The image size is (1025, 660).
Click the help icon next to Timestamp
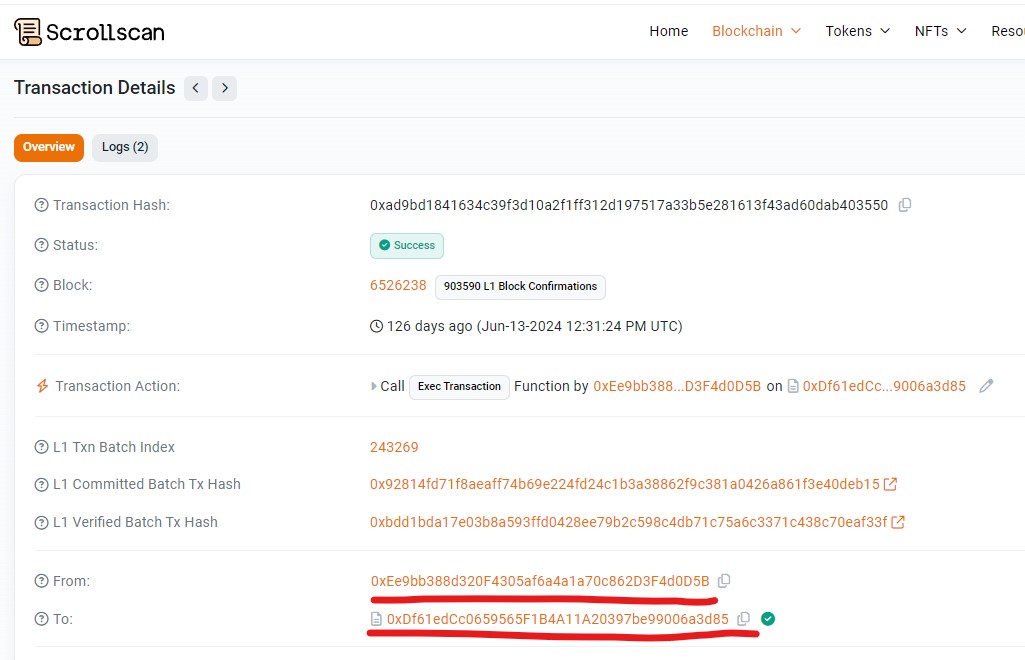tap(41, 326)
